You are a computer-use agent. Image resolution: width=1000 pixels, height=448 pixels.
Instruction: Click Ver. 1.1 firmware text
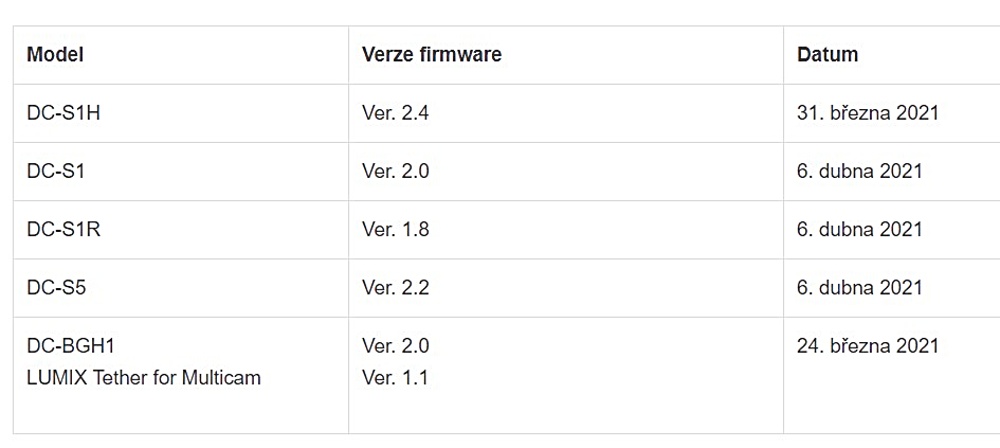tap(395, 378)
